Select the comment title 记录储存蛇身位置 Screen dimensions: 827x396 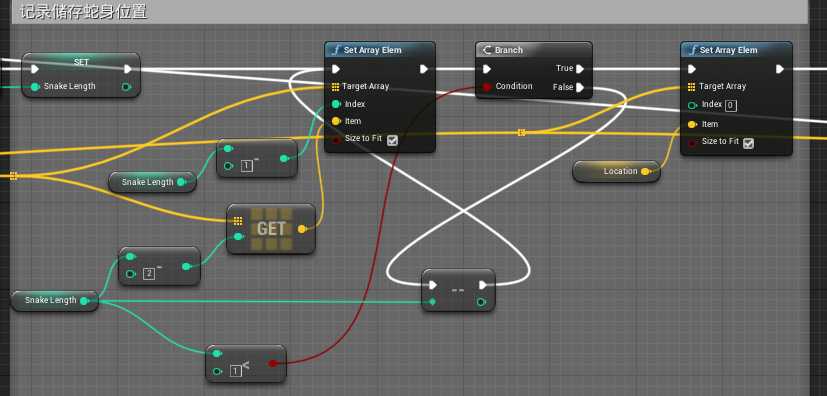pos(83,12)
